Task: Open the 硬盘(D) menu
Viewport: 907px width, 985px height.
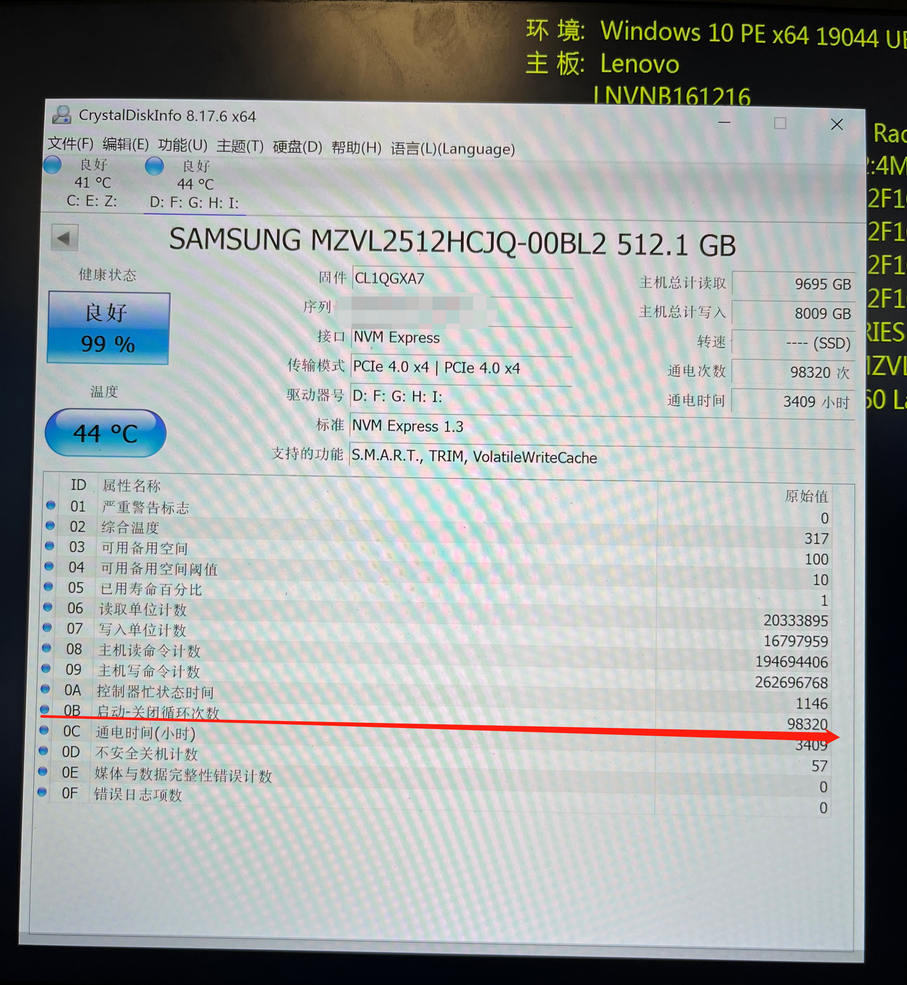Action: 298,147
